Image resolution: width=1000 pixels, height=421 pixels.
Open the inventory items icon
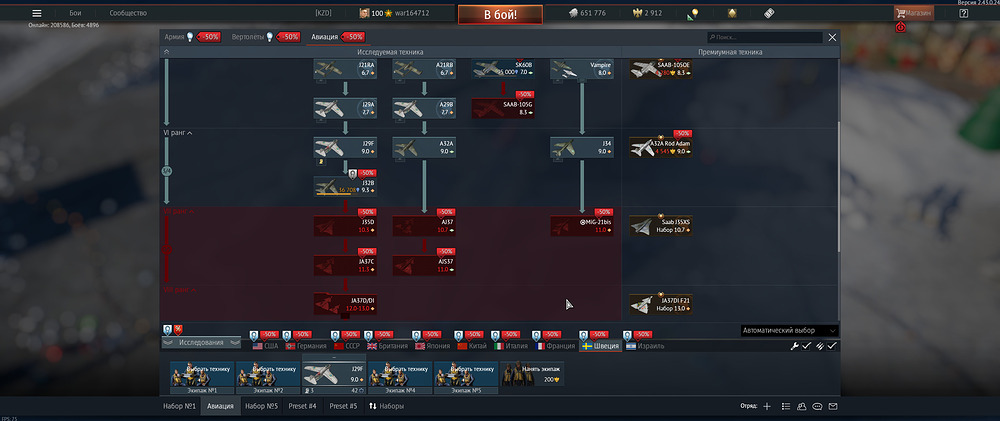point(769,13)
